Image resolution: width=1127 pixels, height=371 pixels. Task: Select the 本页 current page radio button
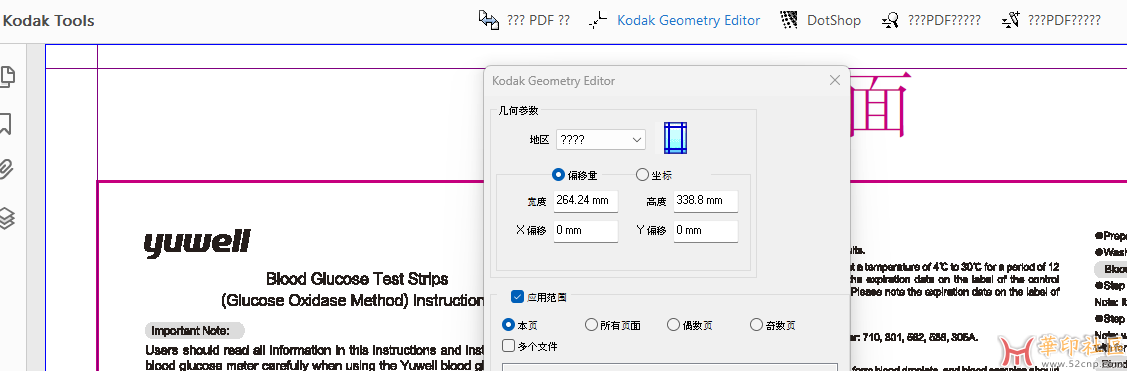coord(509,325)
